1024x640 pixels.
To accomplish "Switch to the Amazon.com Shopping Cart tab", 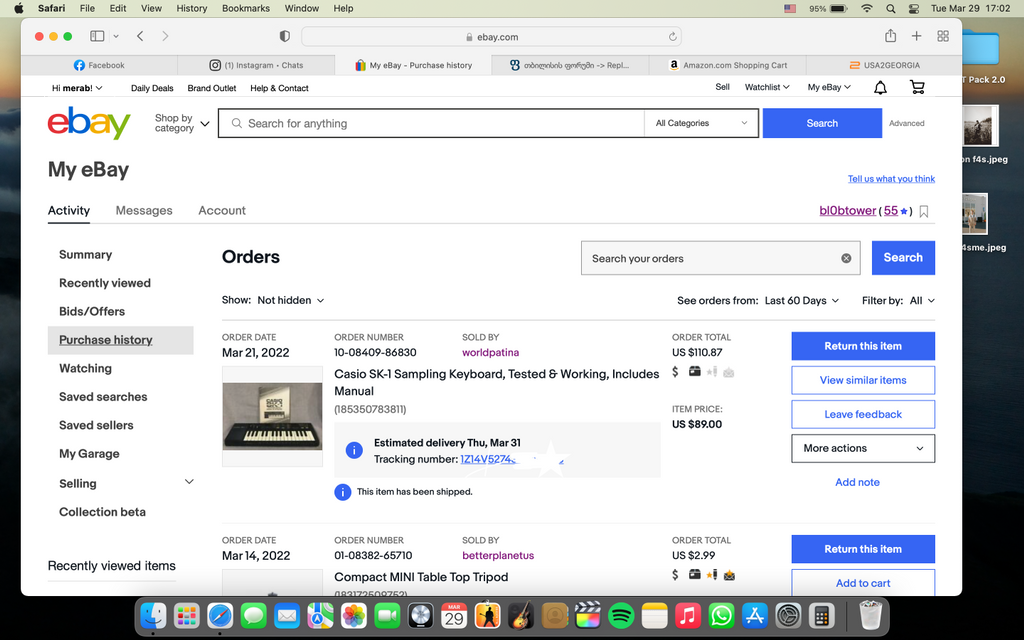I will [728, 65].
